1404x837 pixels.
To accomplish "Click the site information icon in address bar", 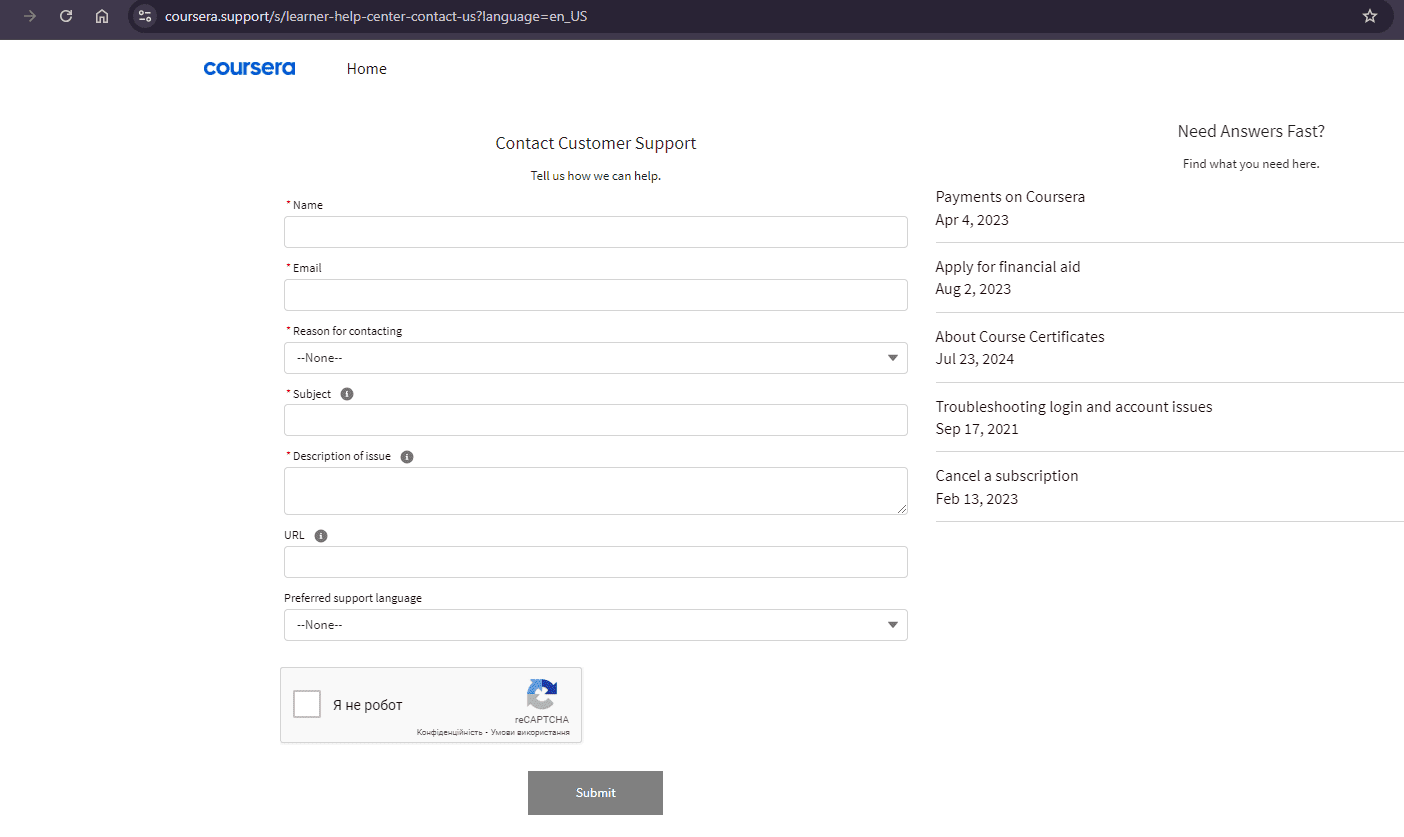I will tap(145, 16).
